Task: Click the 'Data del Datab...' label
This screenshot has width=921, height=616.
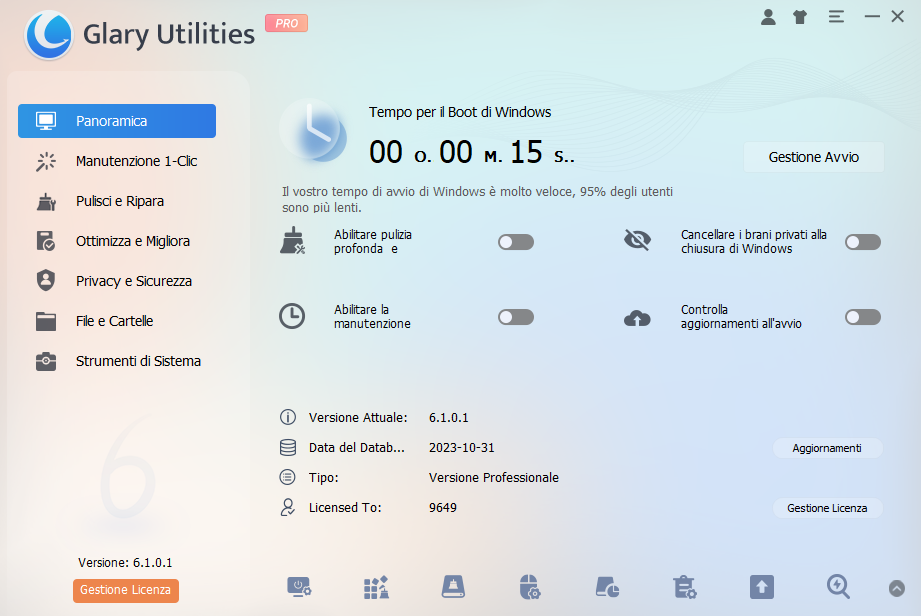Action: click(357, 447)
